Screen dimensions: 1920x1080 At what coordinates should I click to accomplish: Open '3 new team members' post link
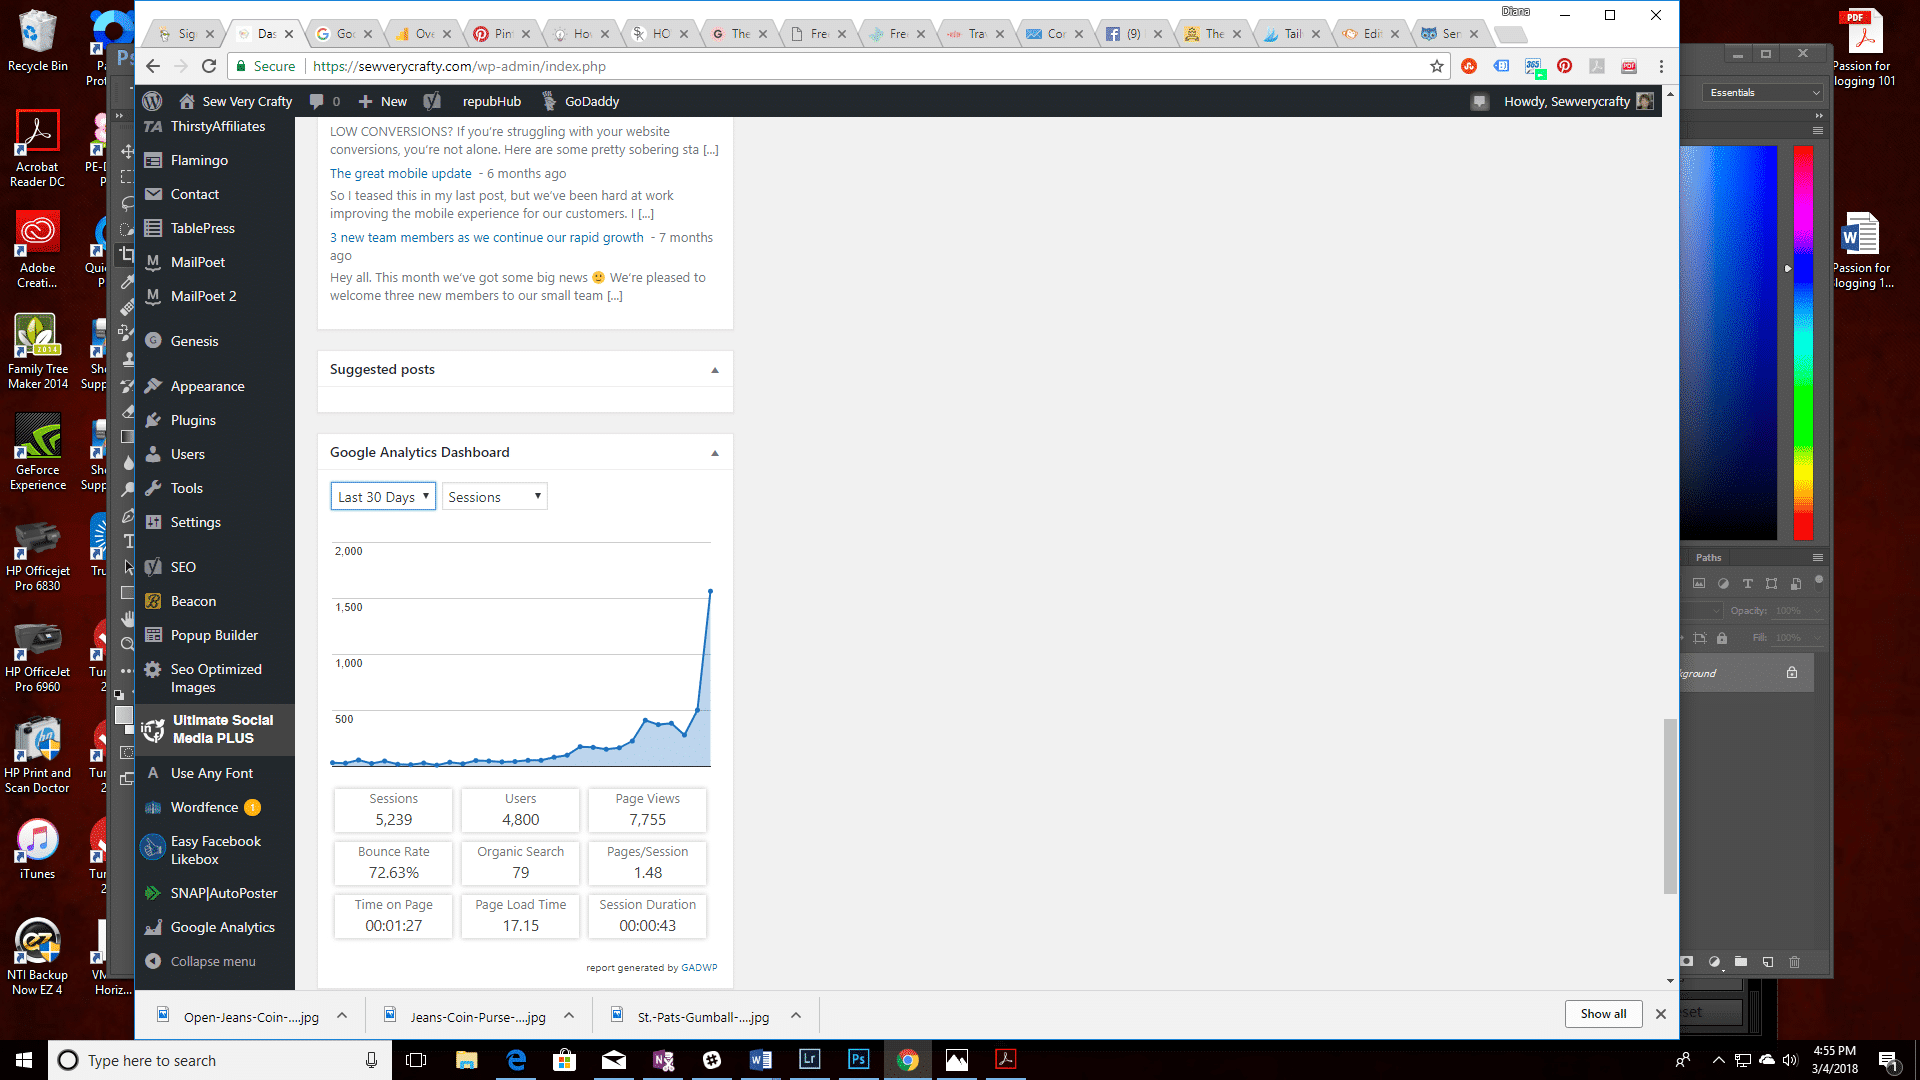pos(486,237)
